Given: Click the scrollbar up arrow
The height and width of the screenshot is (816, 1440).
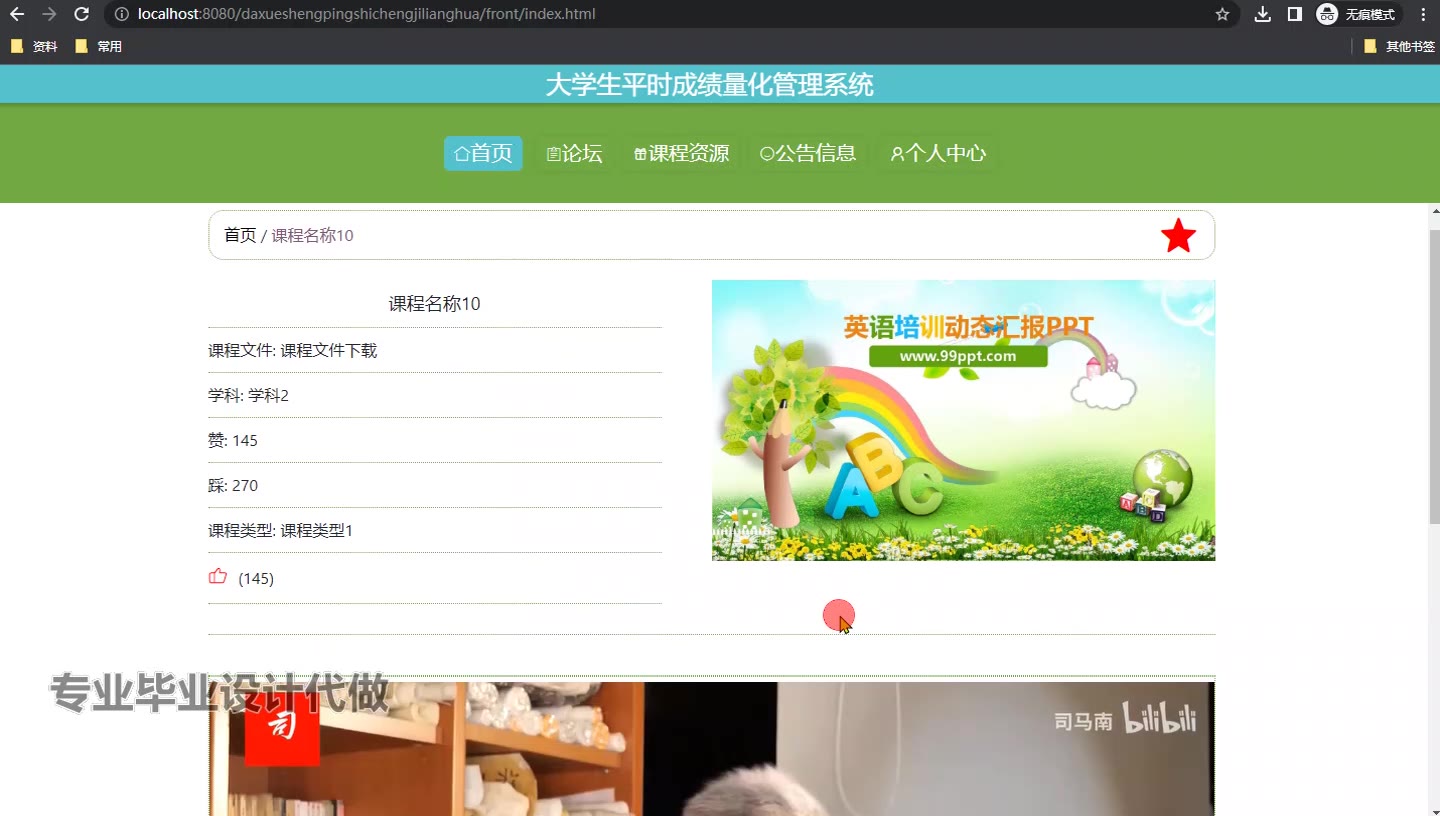Looking at the screenshot, I should pos(1434,211).
